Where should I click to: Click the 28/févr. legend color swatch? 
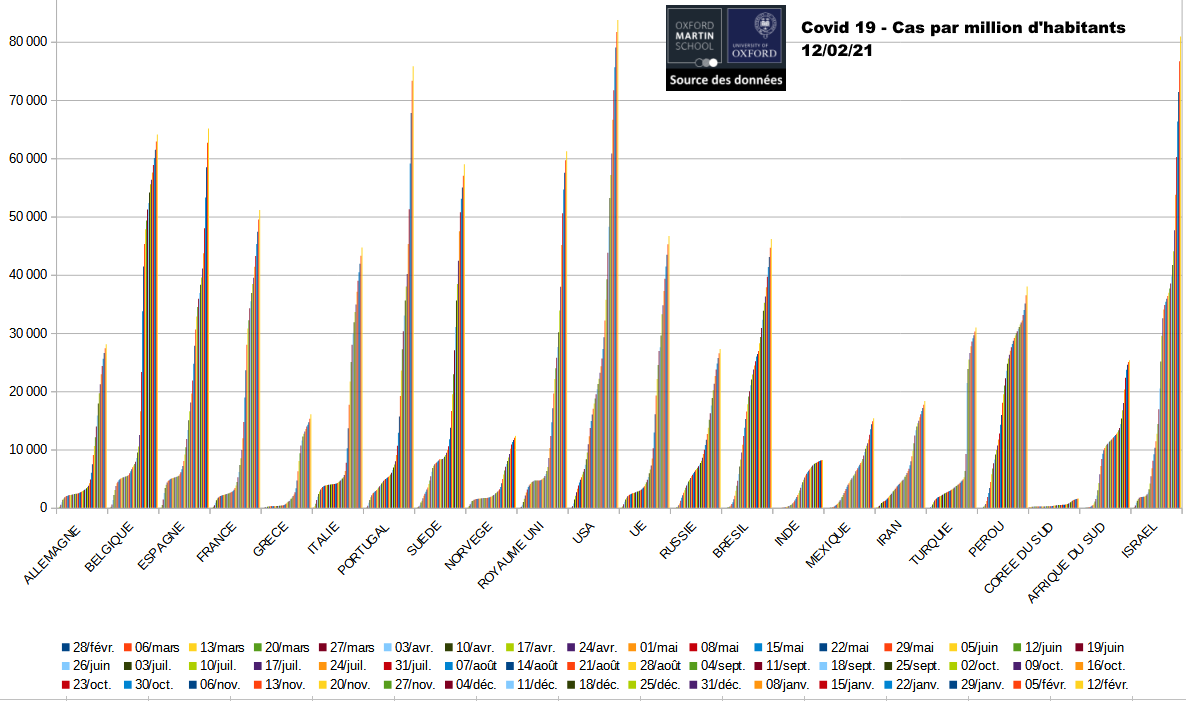coord(65,648)
